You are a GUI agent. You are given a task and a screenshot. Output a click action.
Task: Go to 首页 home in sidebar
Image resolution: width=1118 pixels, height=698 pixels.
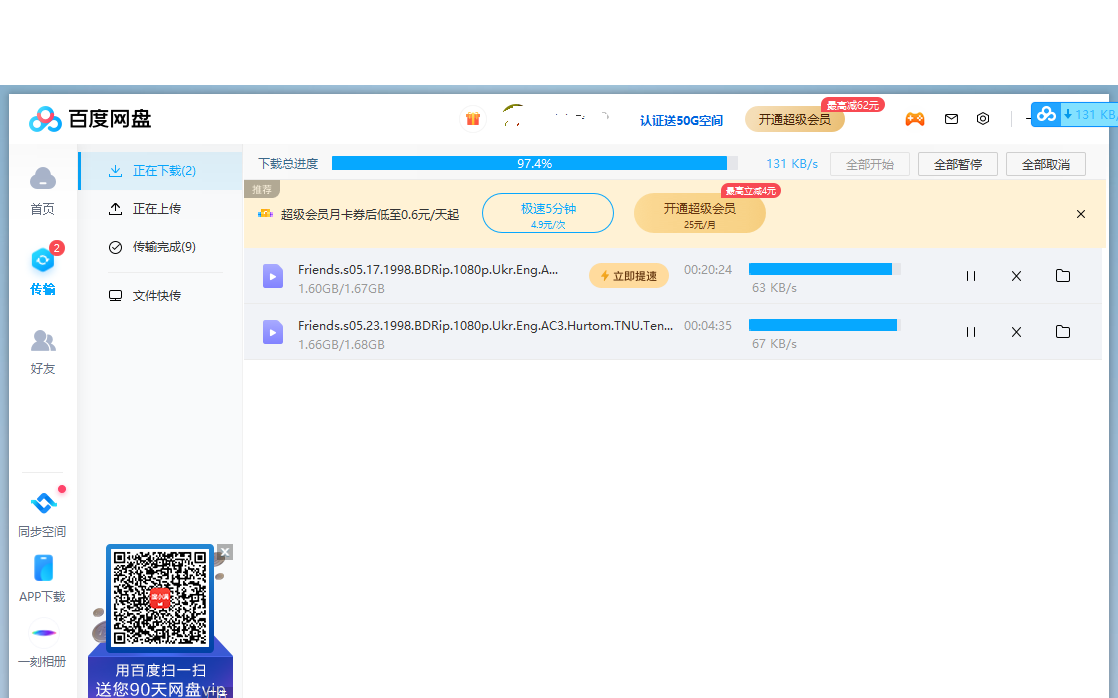click(x=43, y=190)
